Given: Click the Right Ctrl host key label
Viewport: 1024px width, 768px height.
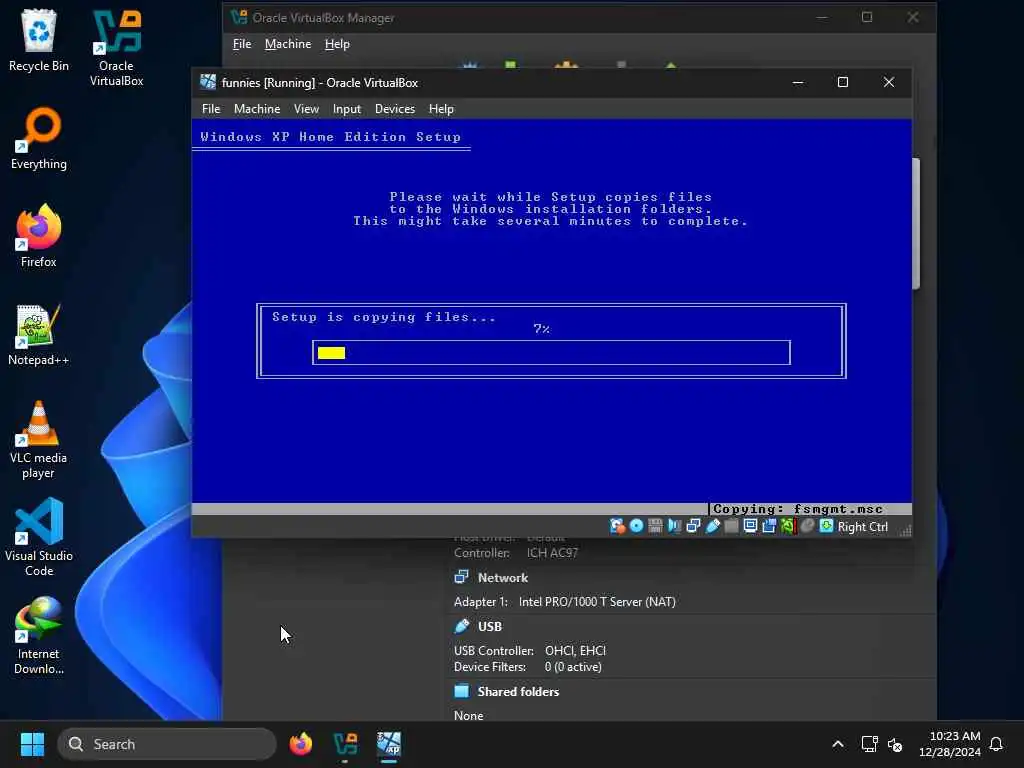Looking at the screenshot, I should 863,527.
